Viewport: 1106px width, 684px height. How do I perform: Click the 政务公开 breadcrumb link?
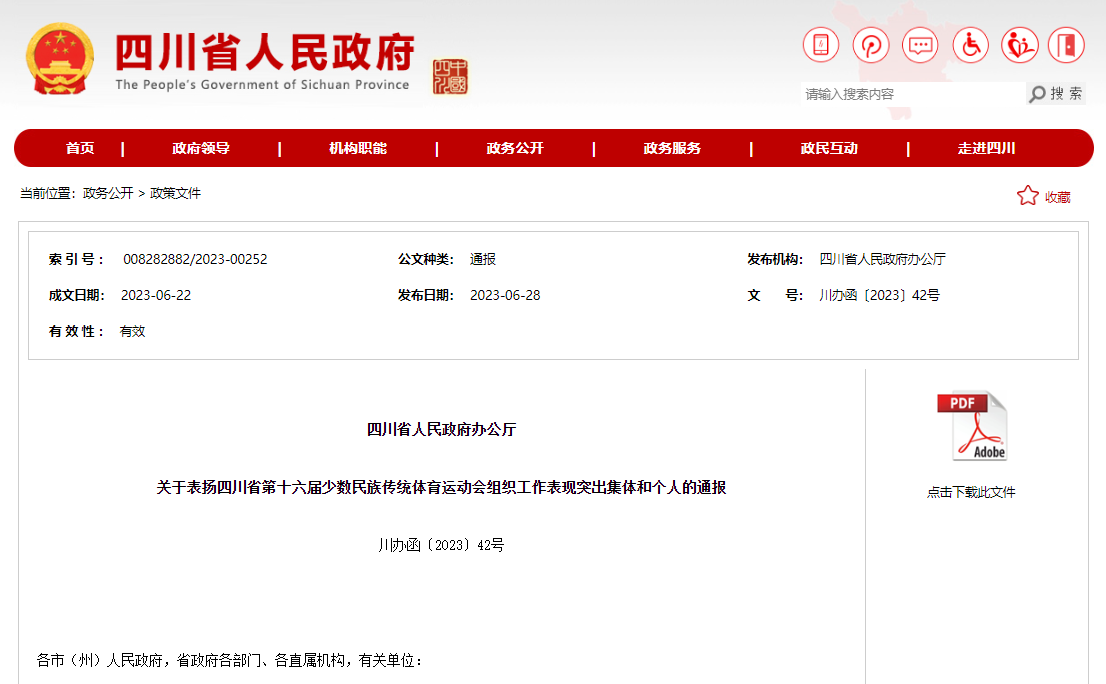108,193
